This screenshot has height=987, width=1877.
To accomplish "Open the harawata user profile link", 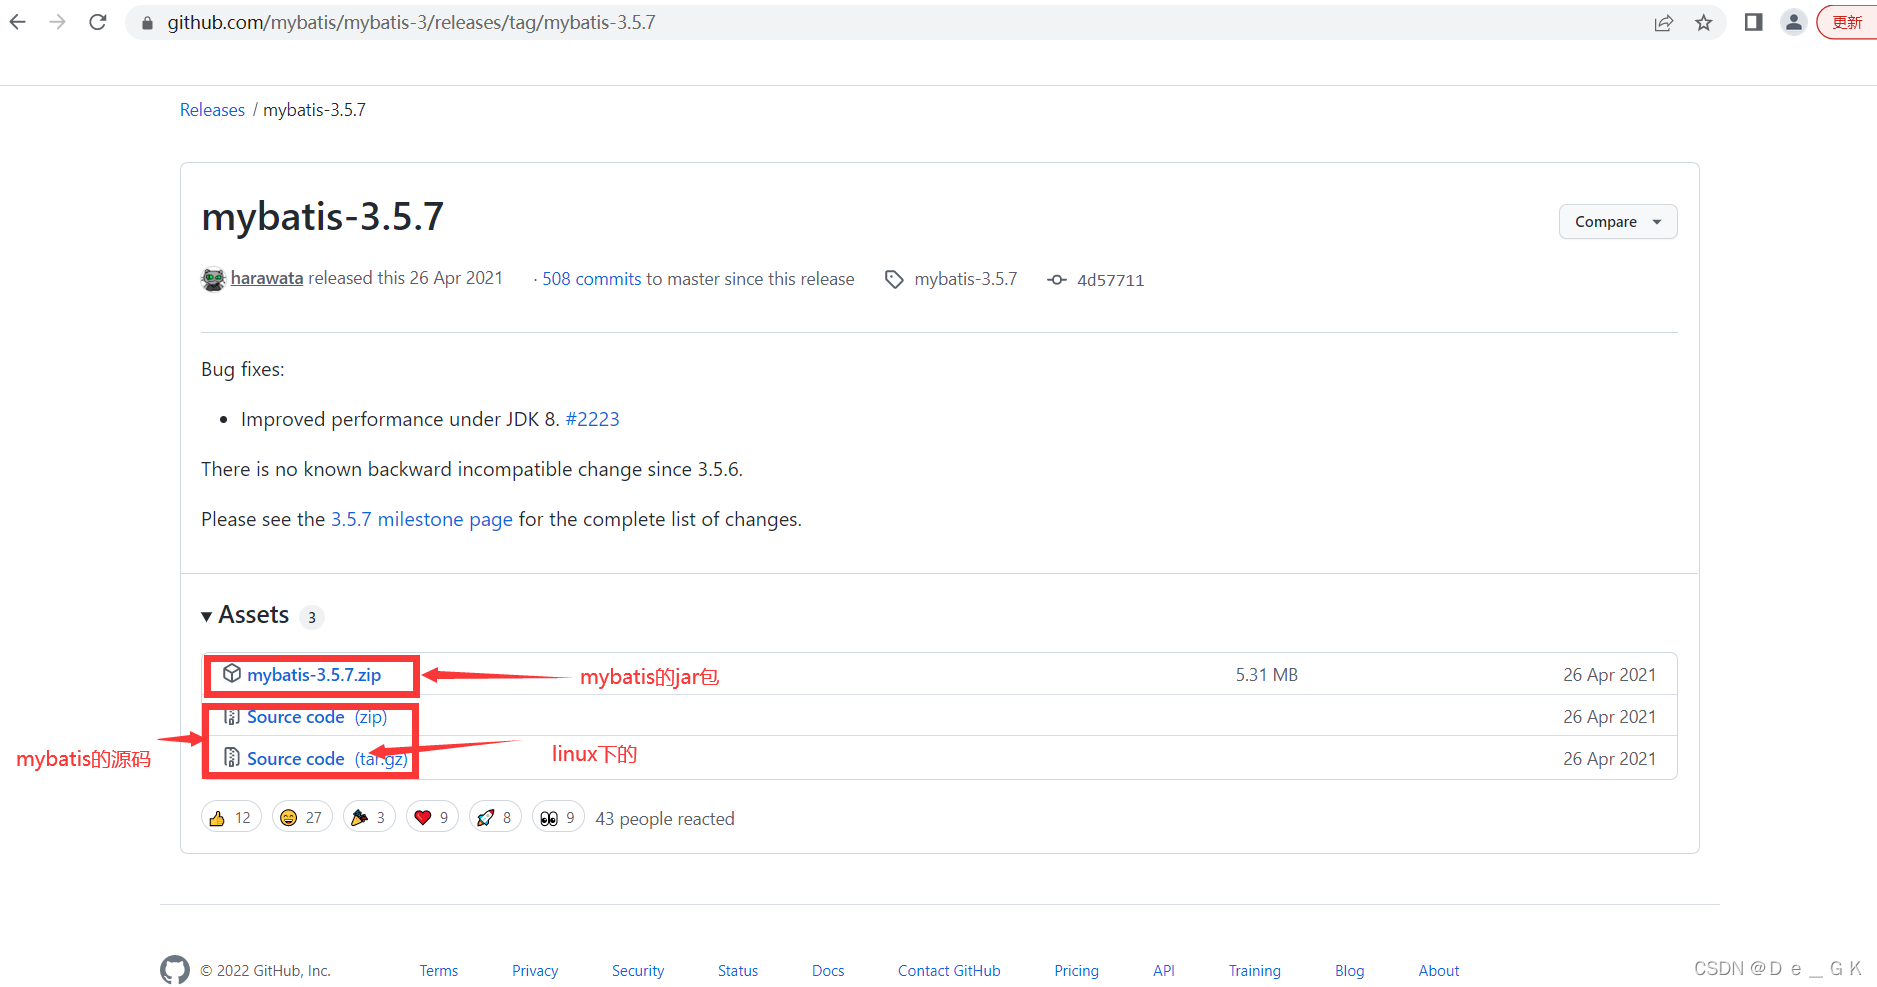I will [x=267, y=278].
